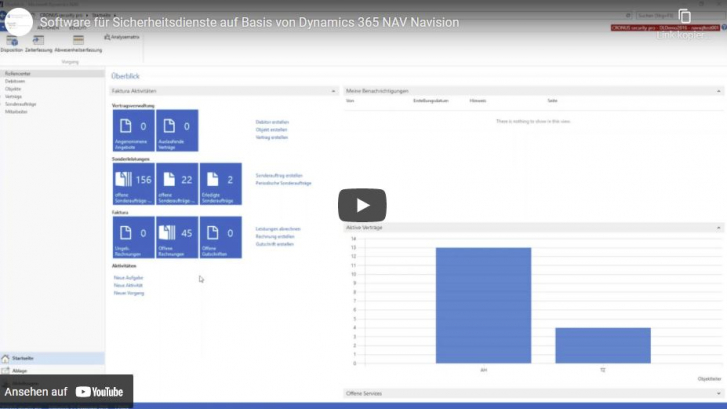The height and width of the screenshot is (409, 727).
Task: Open the Zeiterfassung ribbon icon
Action: [38, 44]
